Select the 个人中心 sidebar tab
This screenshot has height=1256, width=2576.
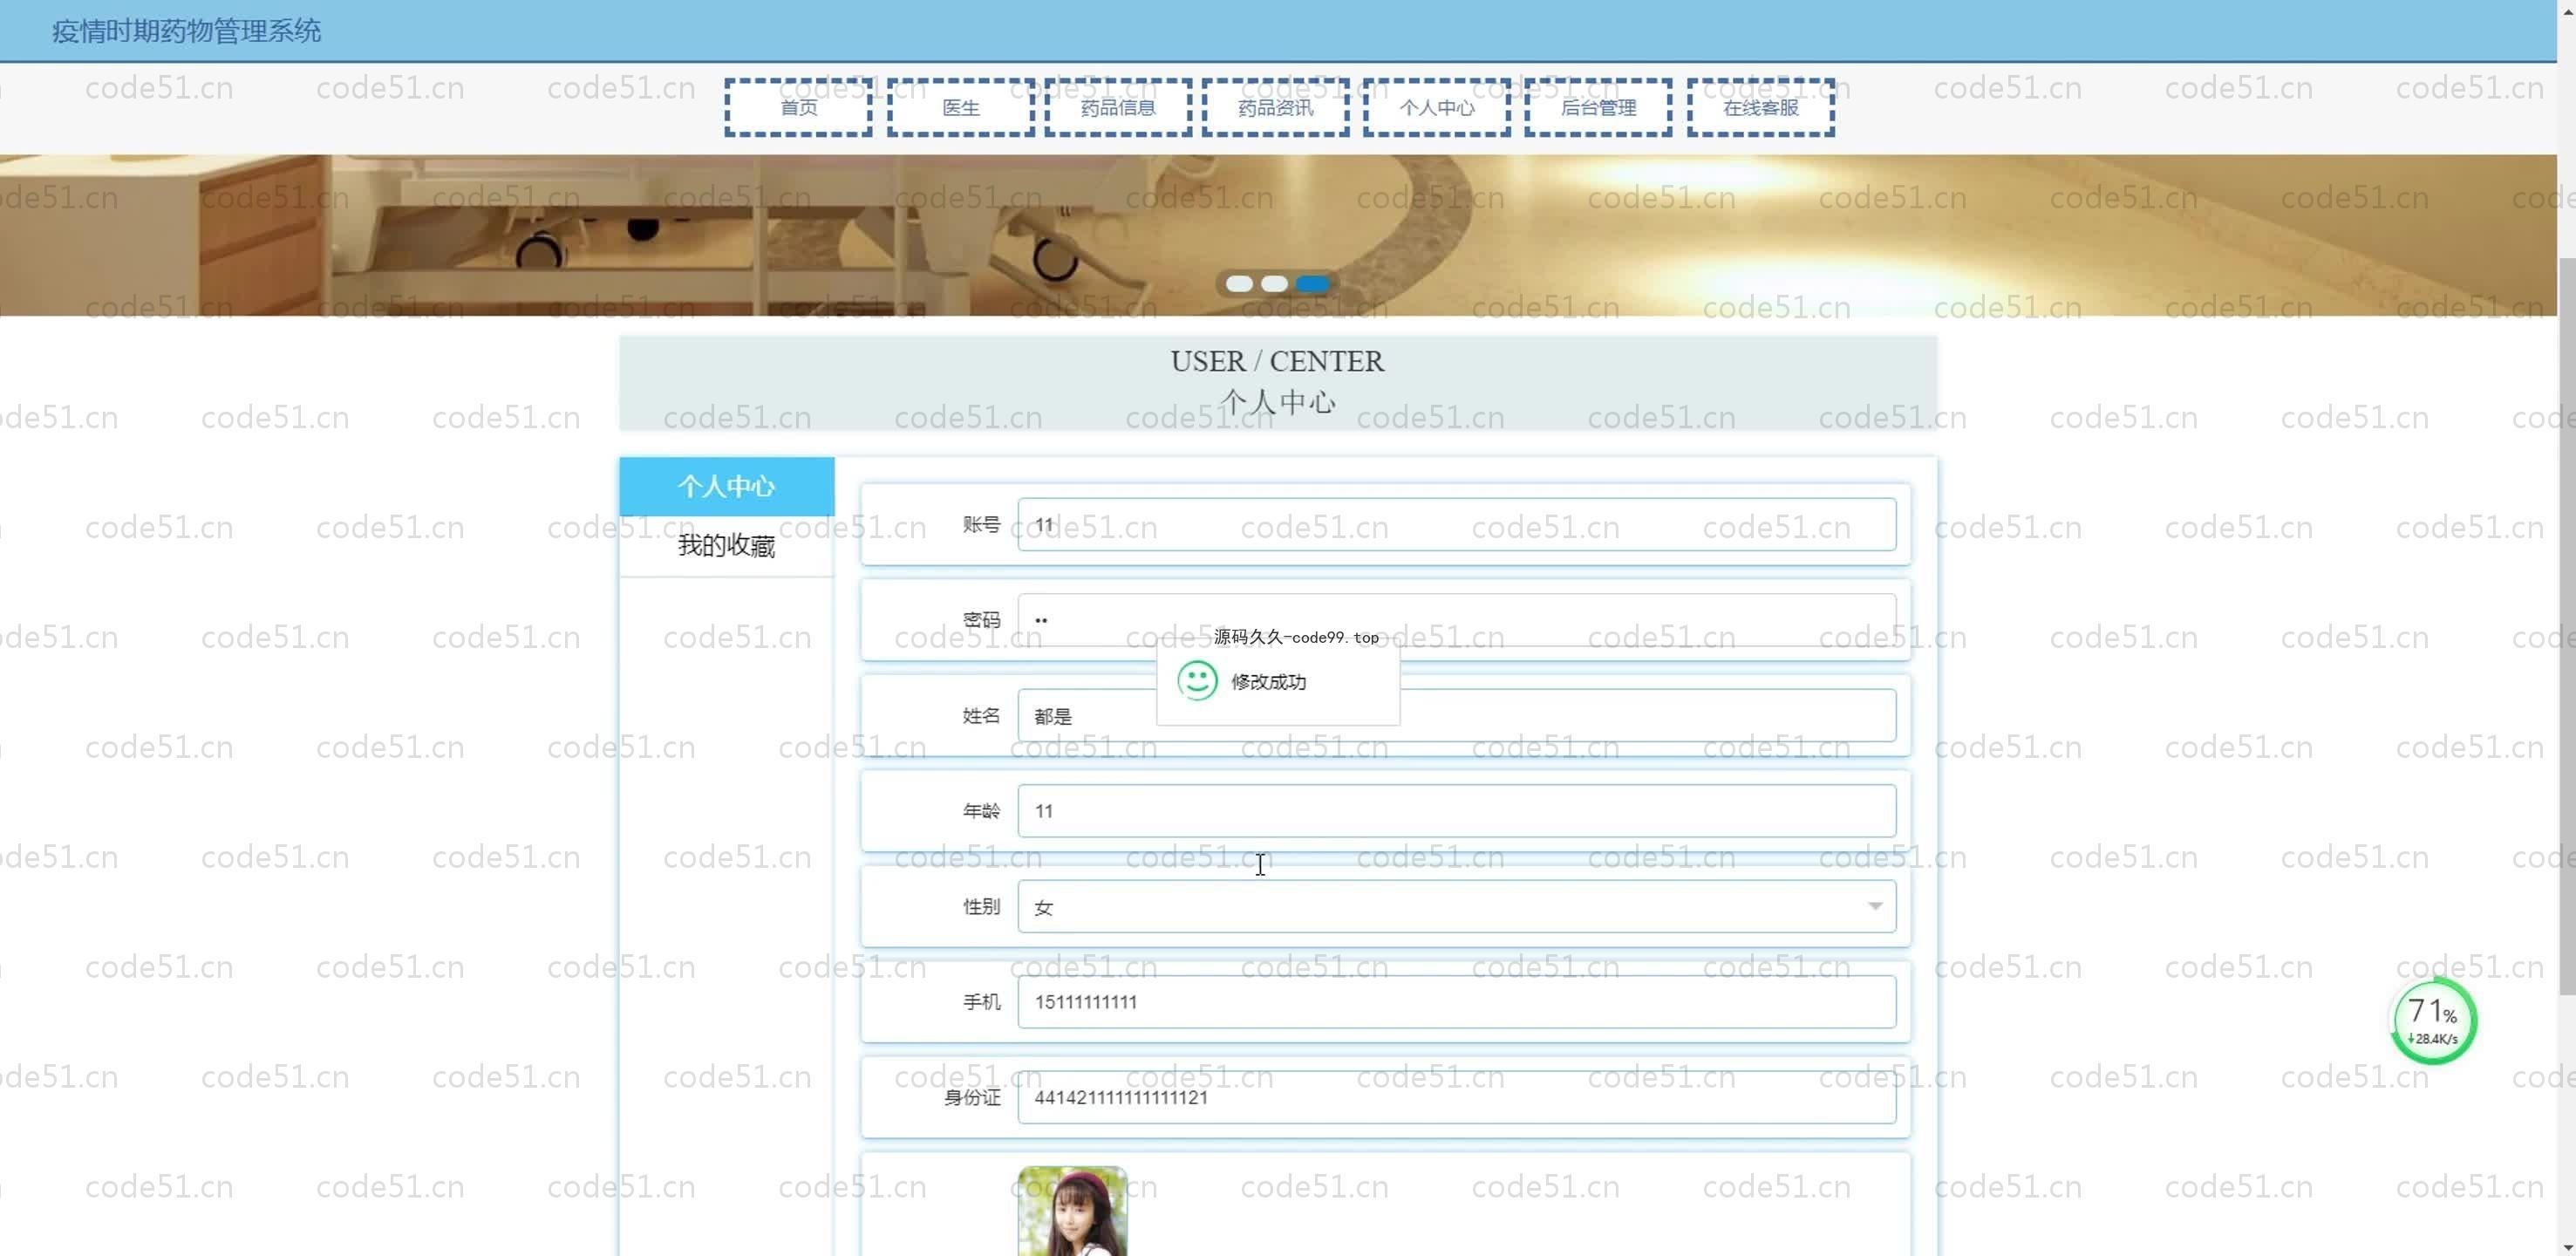click(x=727, y=487)
